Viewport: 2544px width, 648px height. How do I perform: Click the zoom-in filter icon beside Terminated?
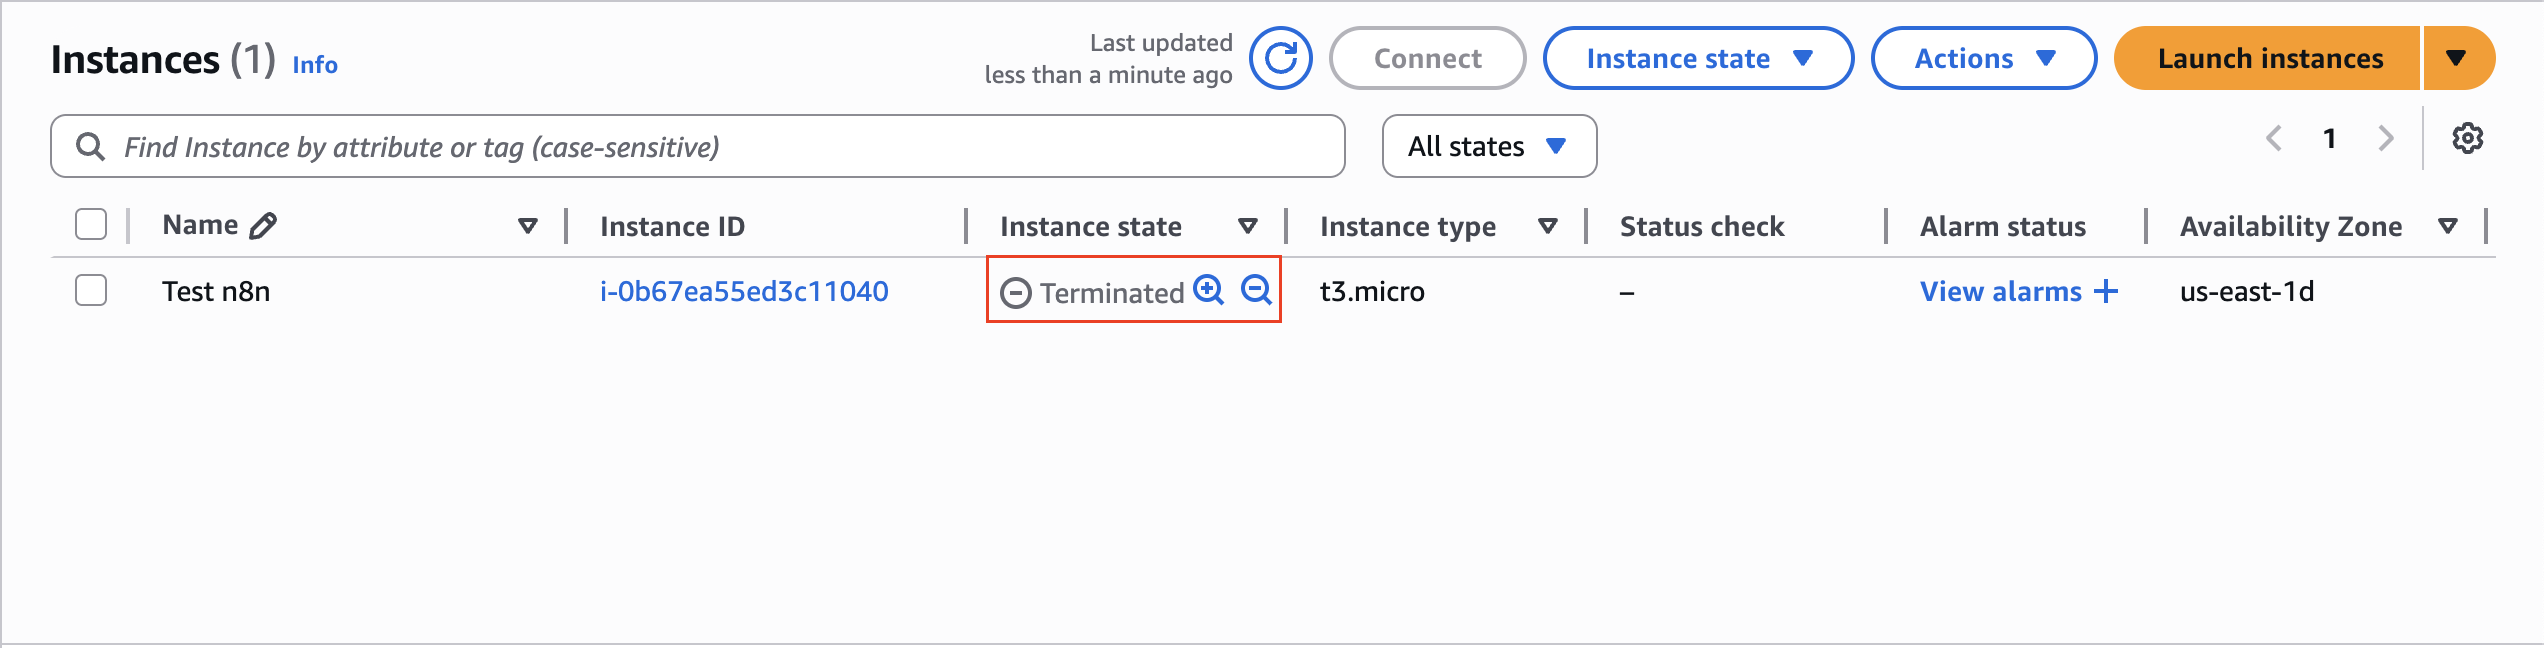click(x=1209, y=290)
